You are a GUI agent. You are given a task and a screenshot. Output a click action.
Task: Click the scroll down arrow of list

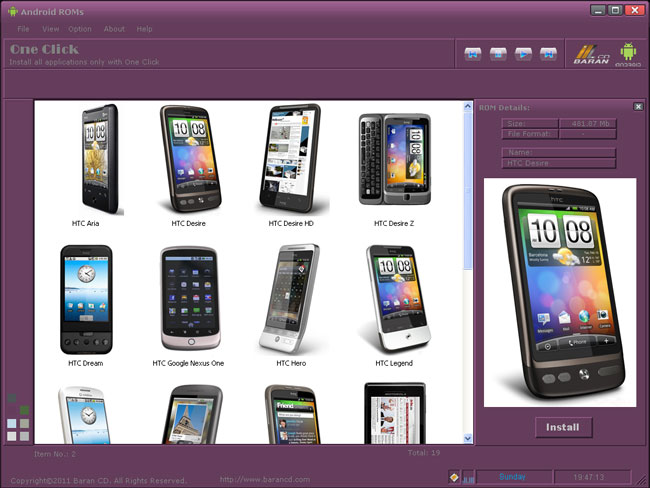(468, 438)
